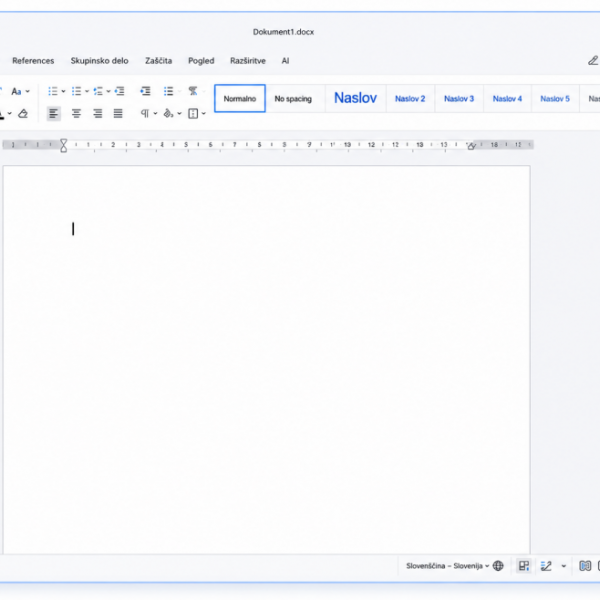Image resolution: width=600 pixels, height=600 pixels.
Task: Click the left indent marker on ruler
Action: 64,145
